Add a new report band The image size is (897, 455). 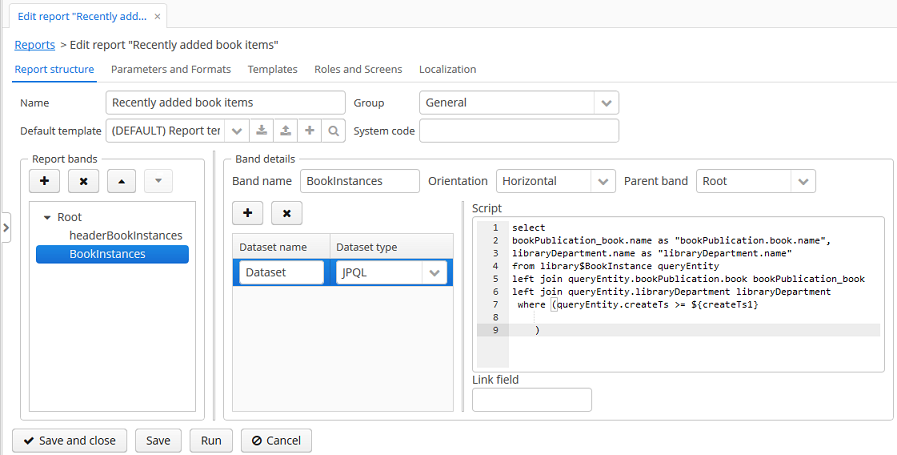point(44,181)
